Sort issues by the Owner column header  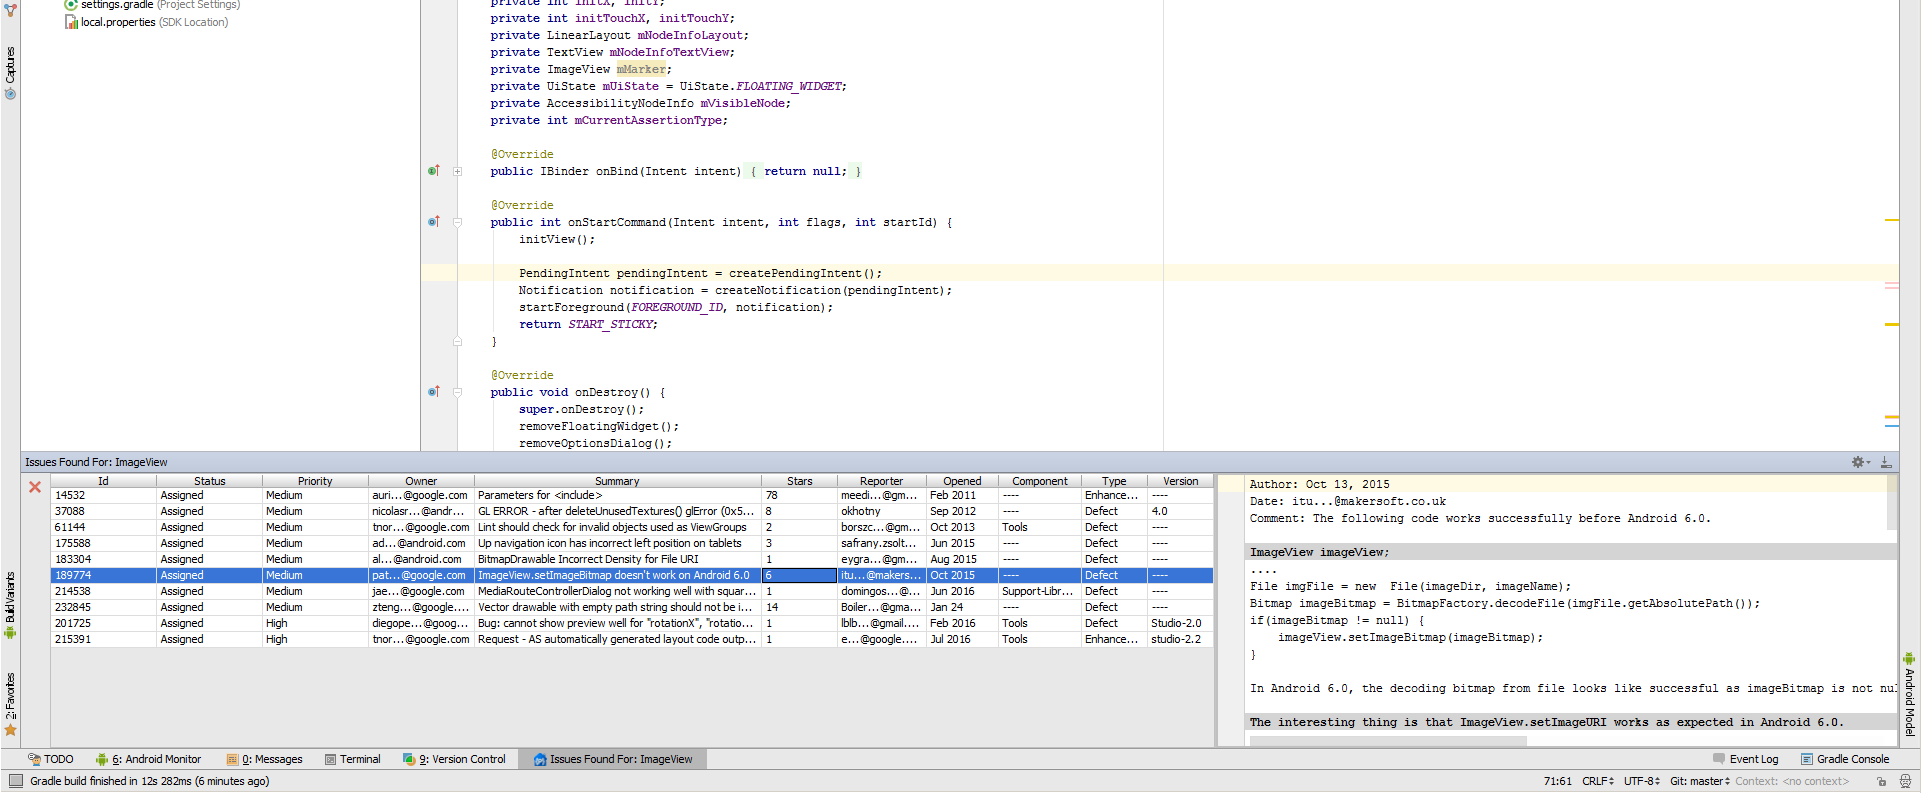pos(421,481)
